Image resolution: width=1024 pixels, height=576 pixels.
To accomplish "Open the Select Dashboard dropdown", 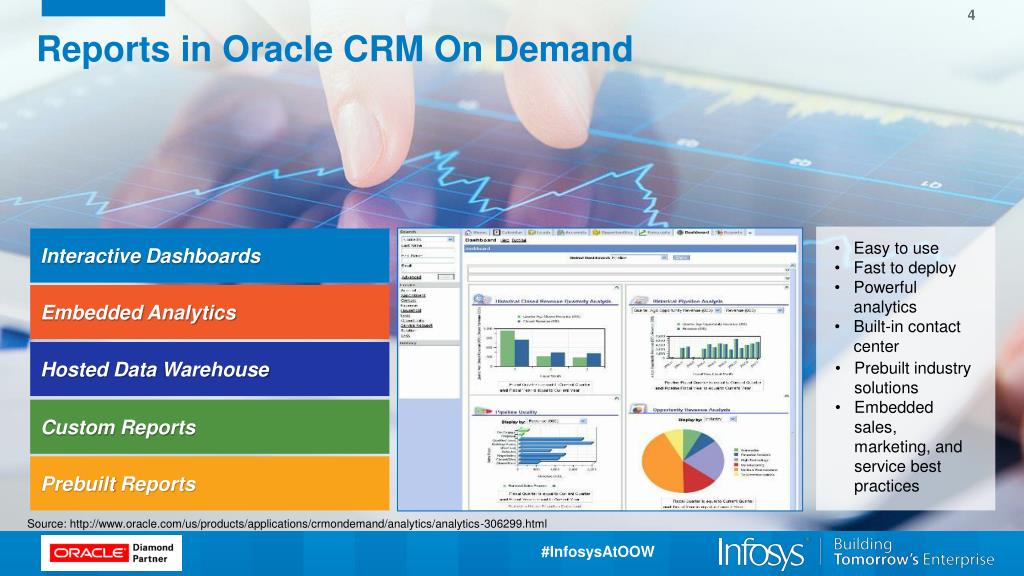I will [x=639, y=257].
